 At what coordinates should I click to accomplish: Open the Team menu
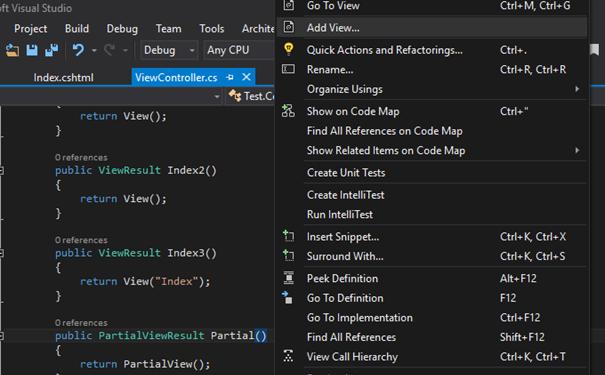click(168, 29)
